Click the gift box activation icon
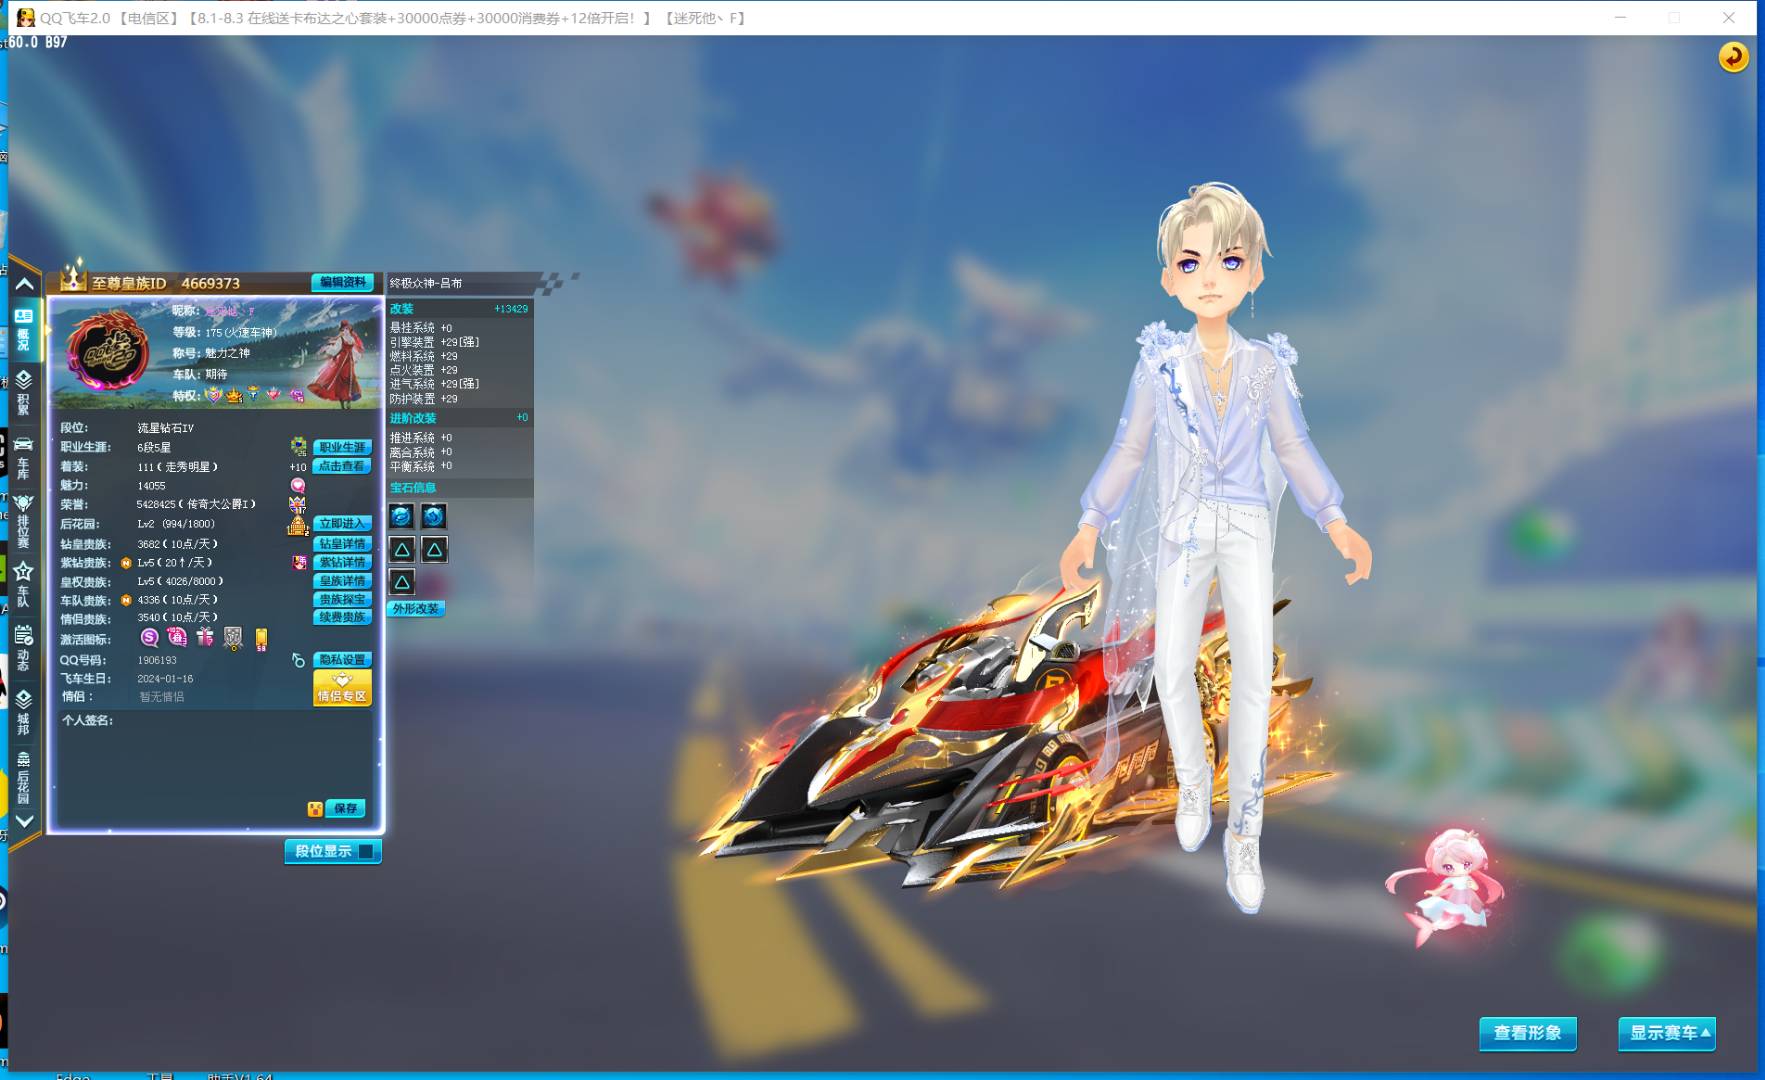The width and height of the screenshot is (1765, 1080). pos(205,638)
